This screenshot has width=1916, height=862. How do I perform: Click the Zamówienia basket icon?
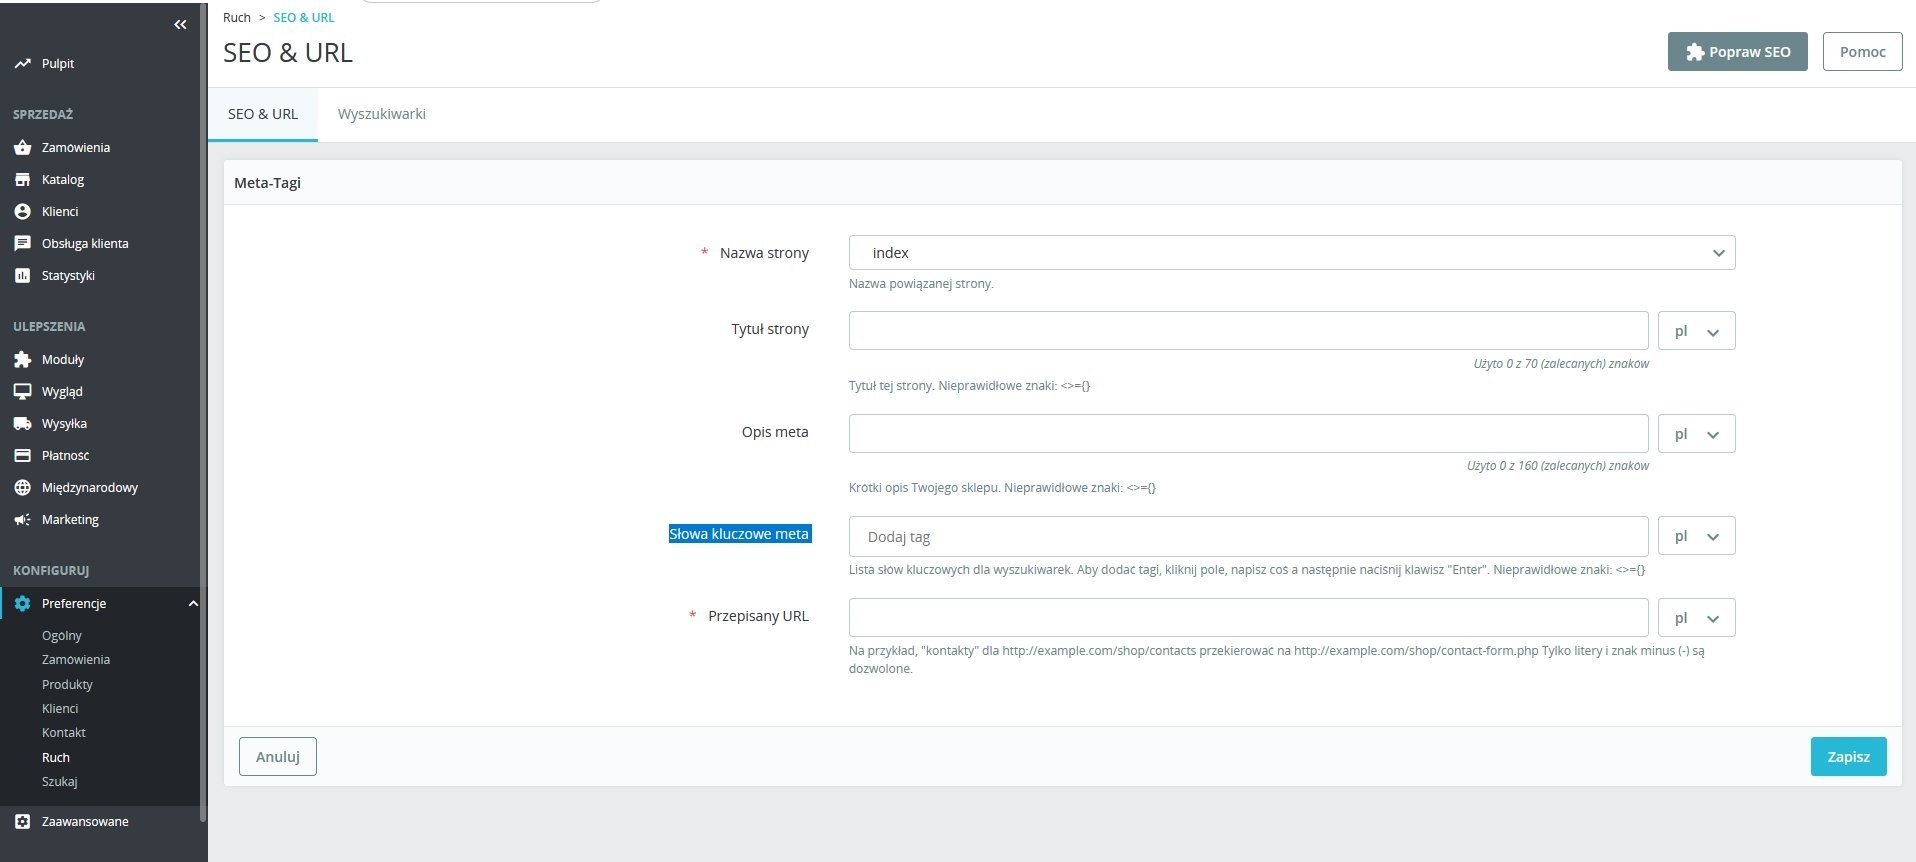(22, 147)
